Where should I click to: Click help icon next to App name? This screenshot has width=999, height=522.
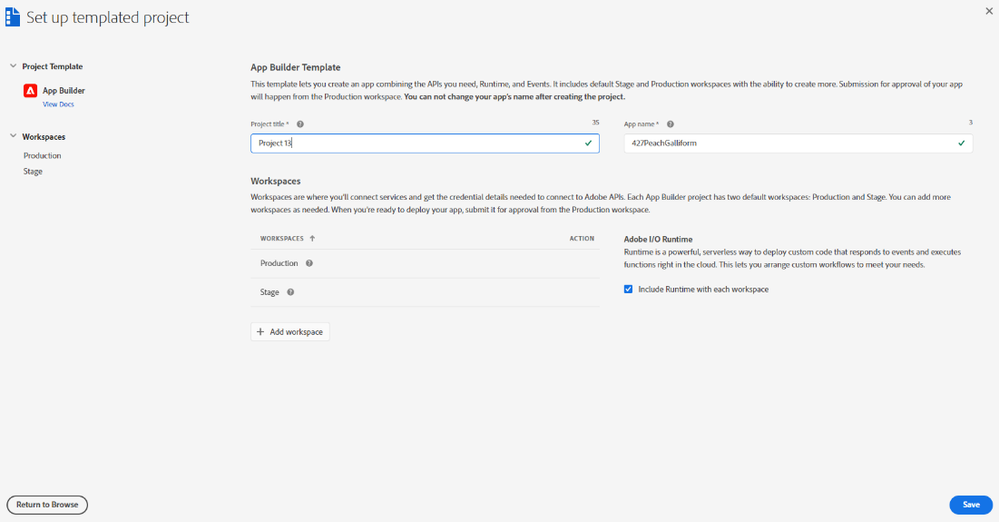click(x=670, y=124)
